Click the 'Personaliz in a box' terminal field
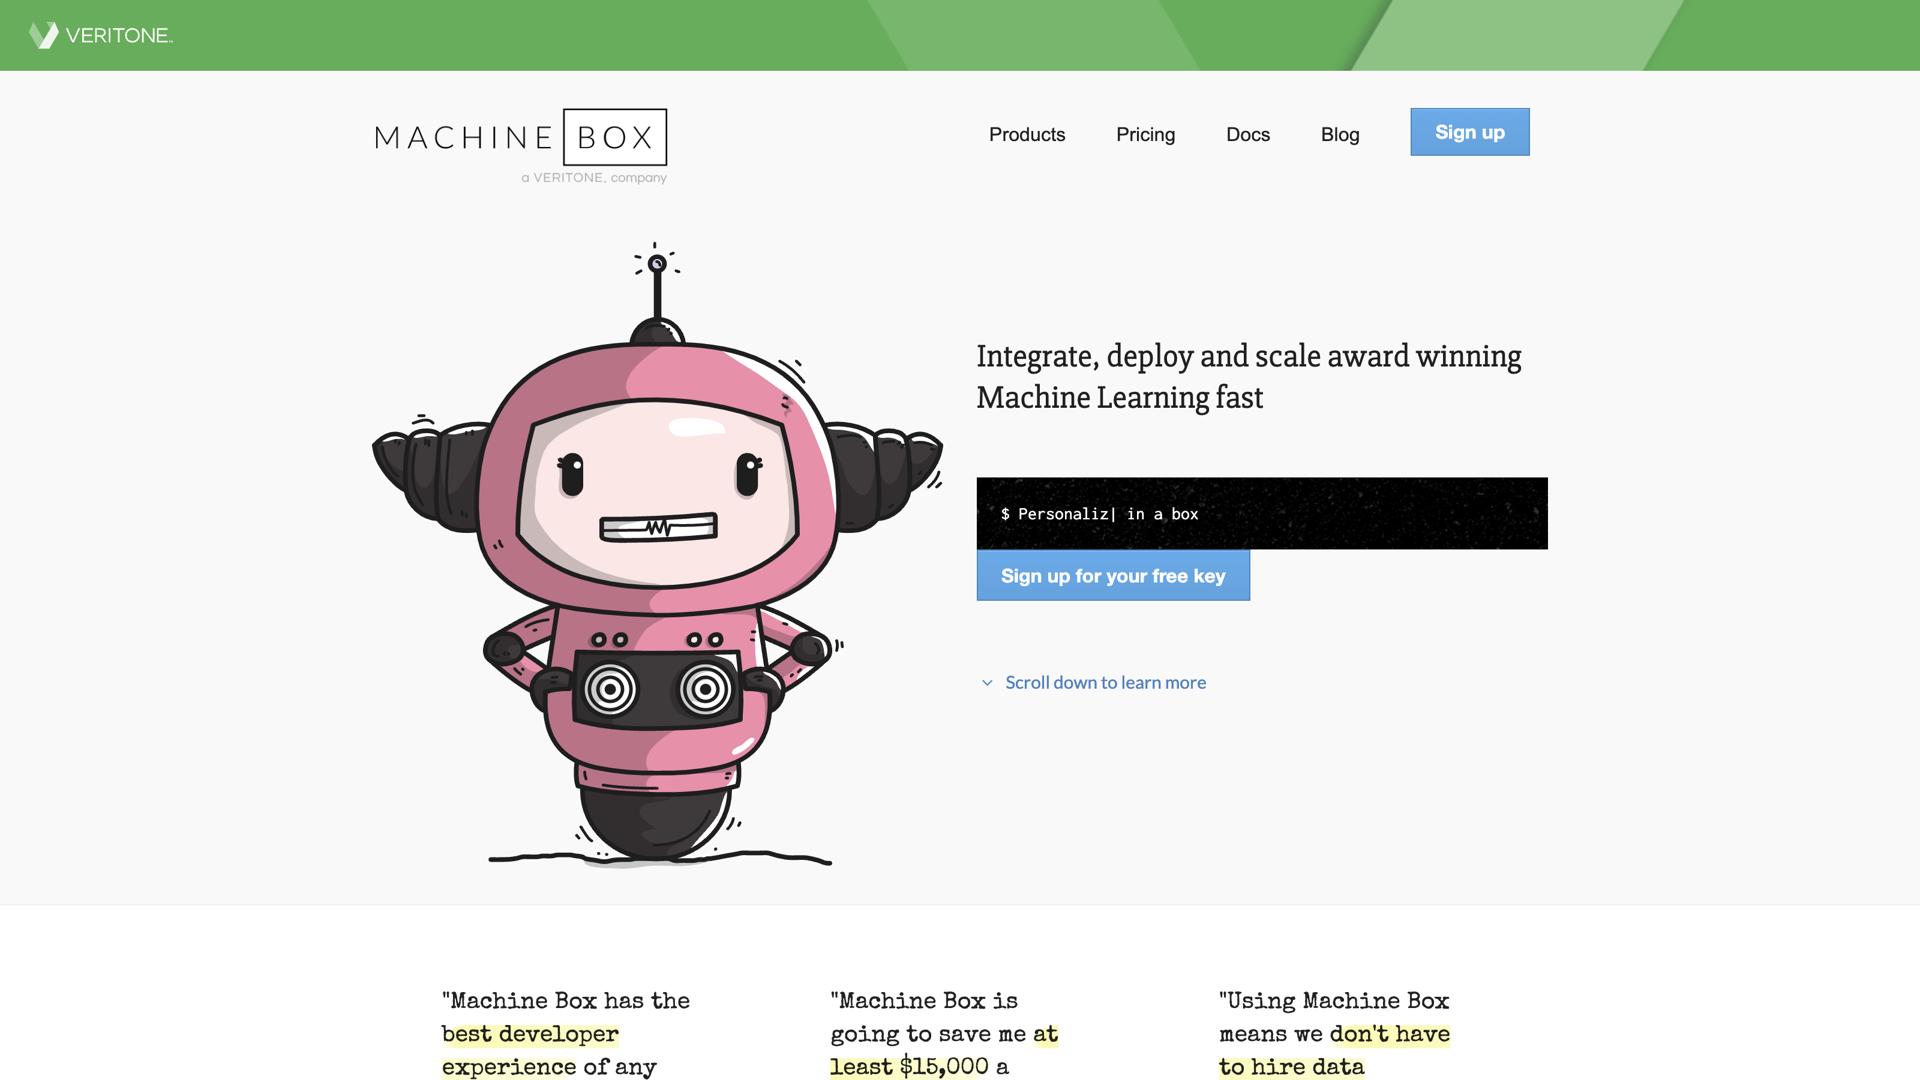The image size is (1920, 1080). point(1100,513)
